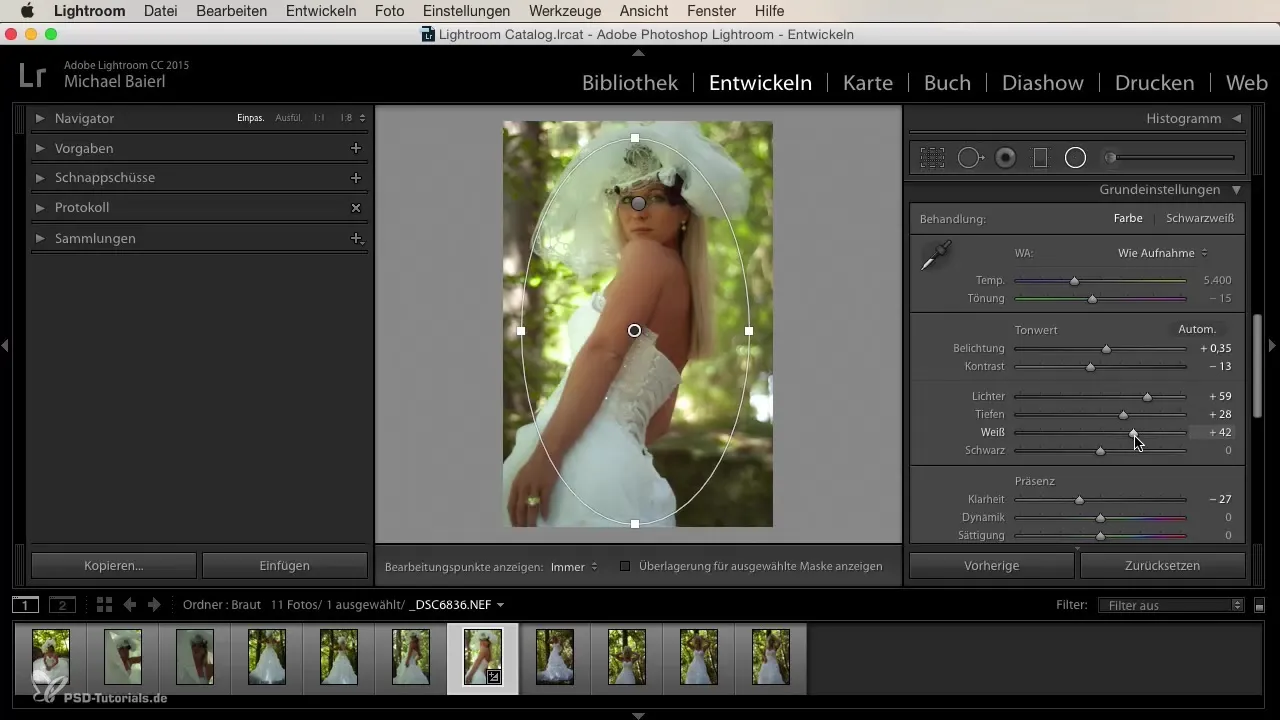Toggle filter switch at filmstrip right
The width and height of the screenshot is (1280, 720).
(x=1260, y=605)
